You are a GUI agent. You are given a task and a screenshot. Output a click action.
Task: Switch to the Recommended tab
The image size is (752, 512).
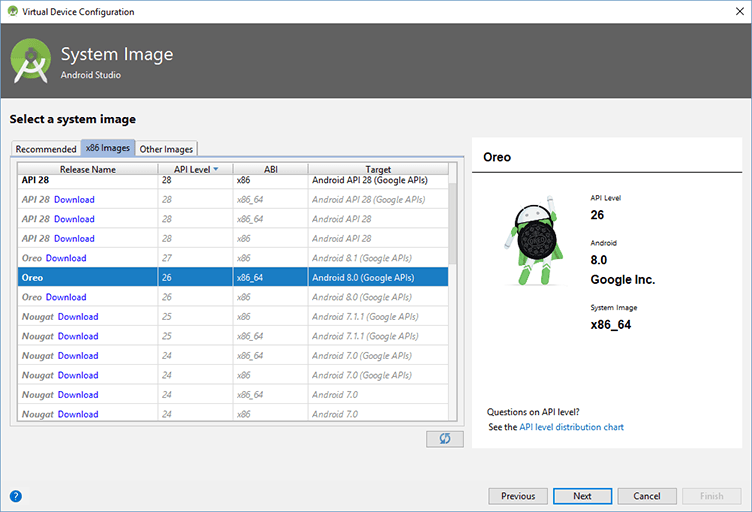46,149
